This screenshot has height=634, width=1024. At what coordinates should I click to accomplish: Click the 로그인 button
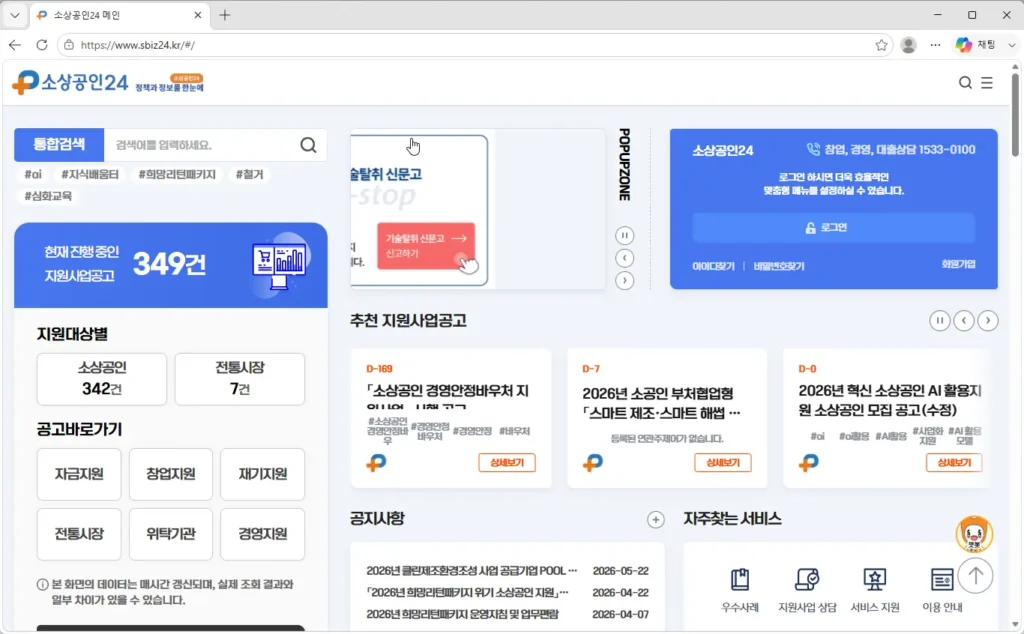coord(833,227)
